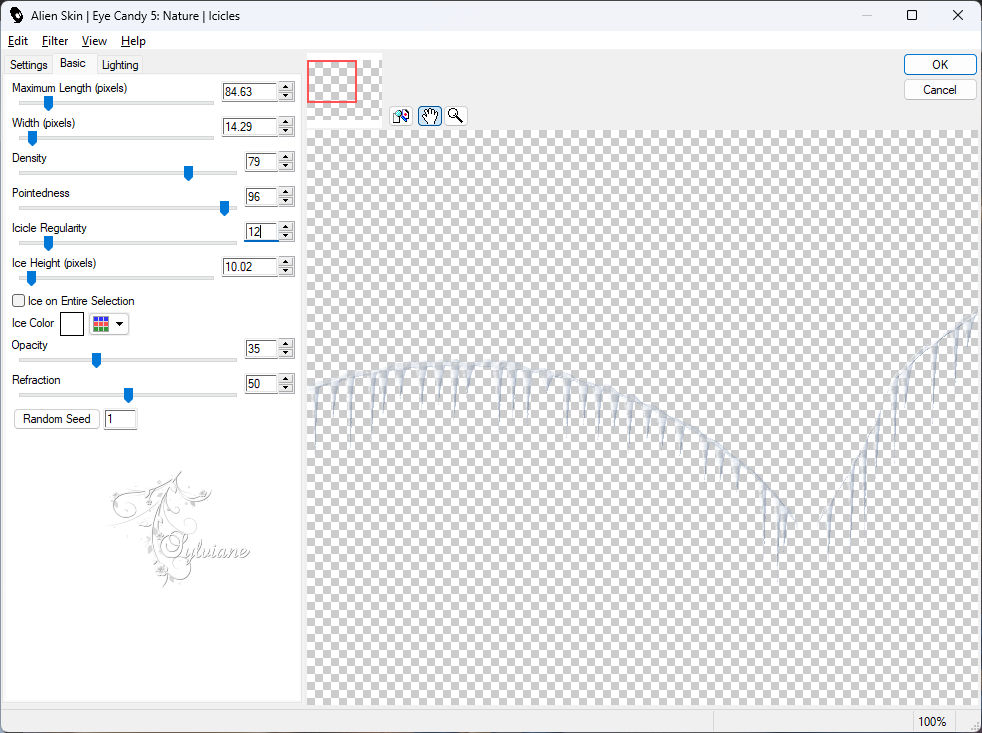Click the Width slider handle
The height and width of the screenshot is (733, 982).
coord(33,138)
